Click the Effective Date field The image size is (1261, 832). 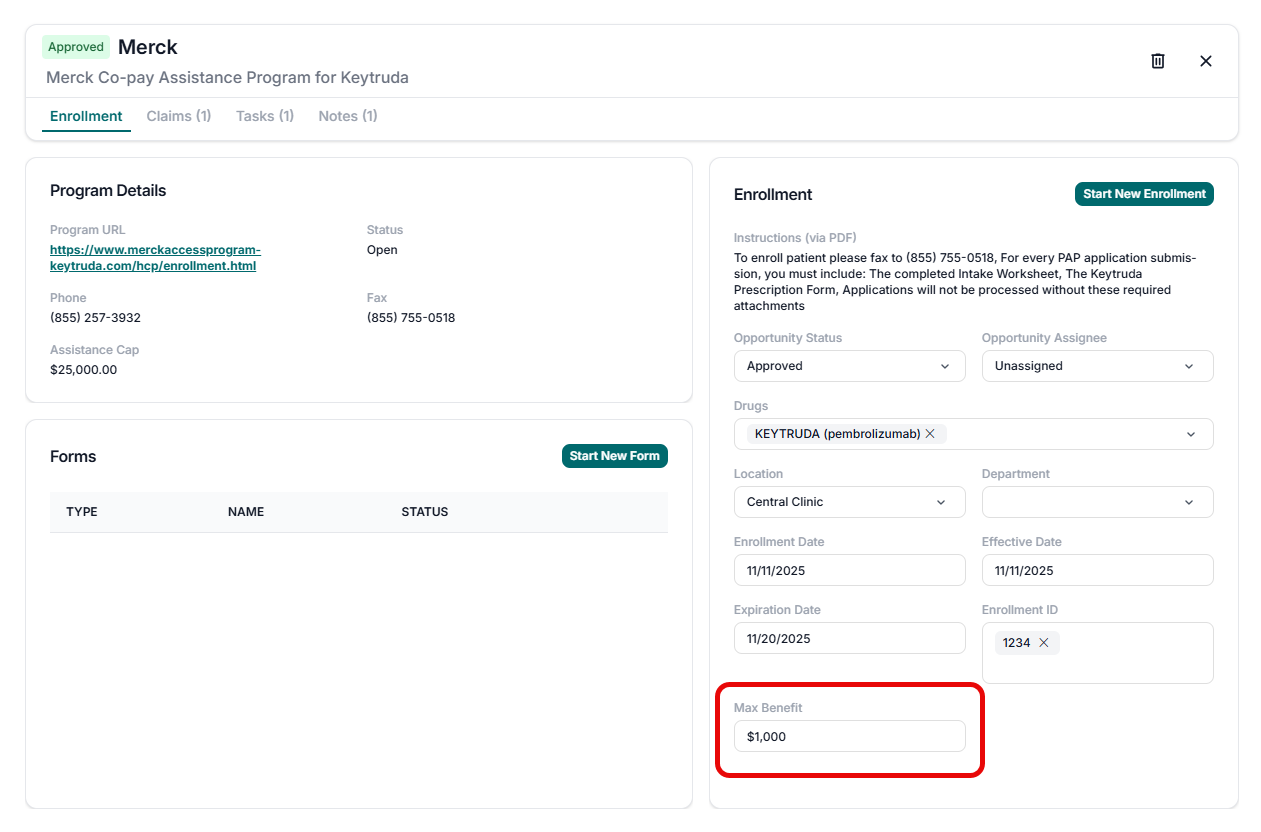1097,570
